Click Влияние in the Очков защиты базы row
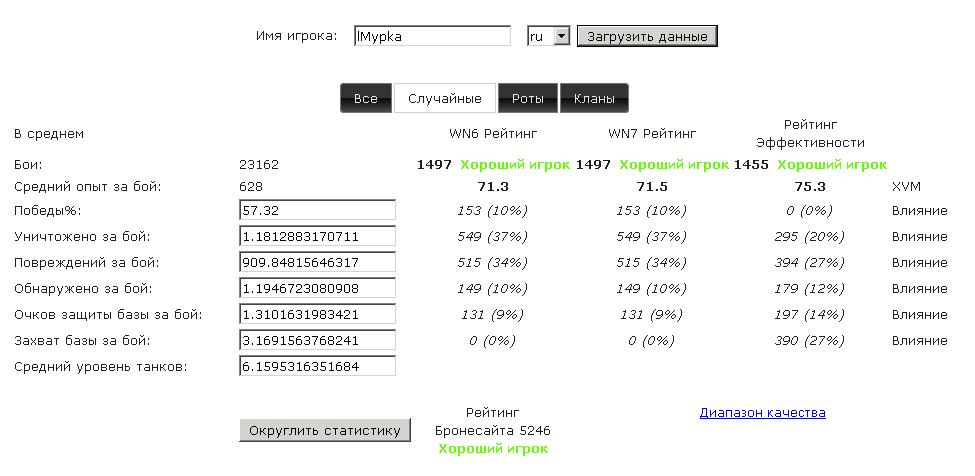The image size is (975, 476). [x=920, y=315]
